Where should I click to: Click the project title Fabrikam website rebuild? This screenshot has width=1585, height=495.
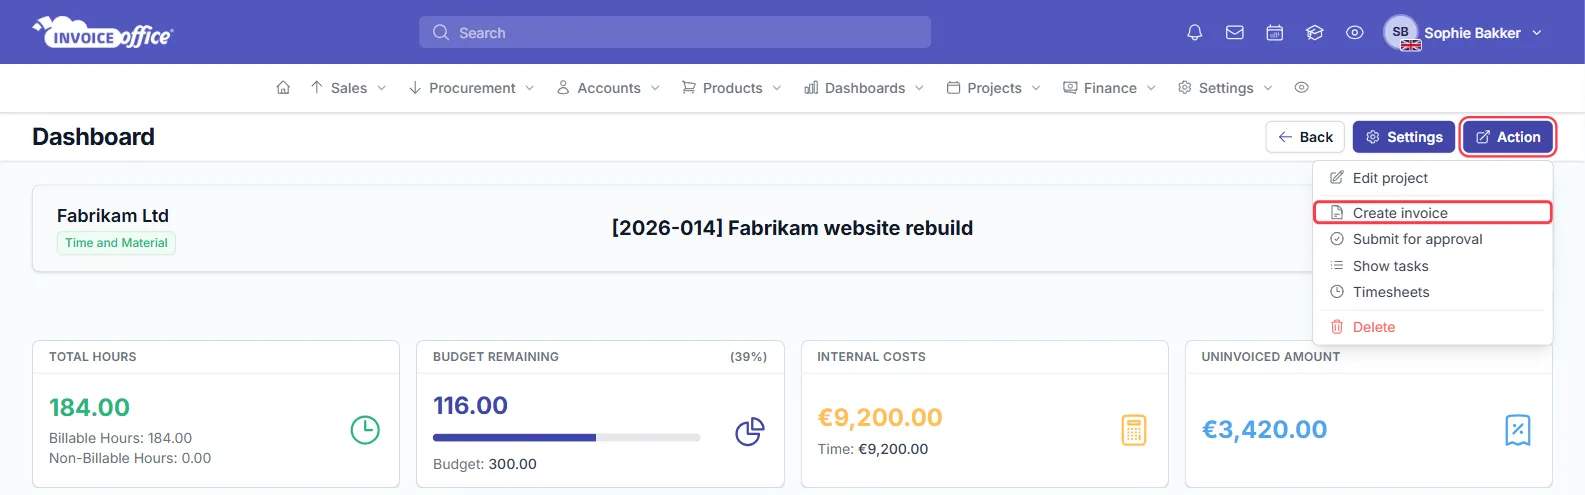[792, 228]
